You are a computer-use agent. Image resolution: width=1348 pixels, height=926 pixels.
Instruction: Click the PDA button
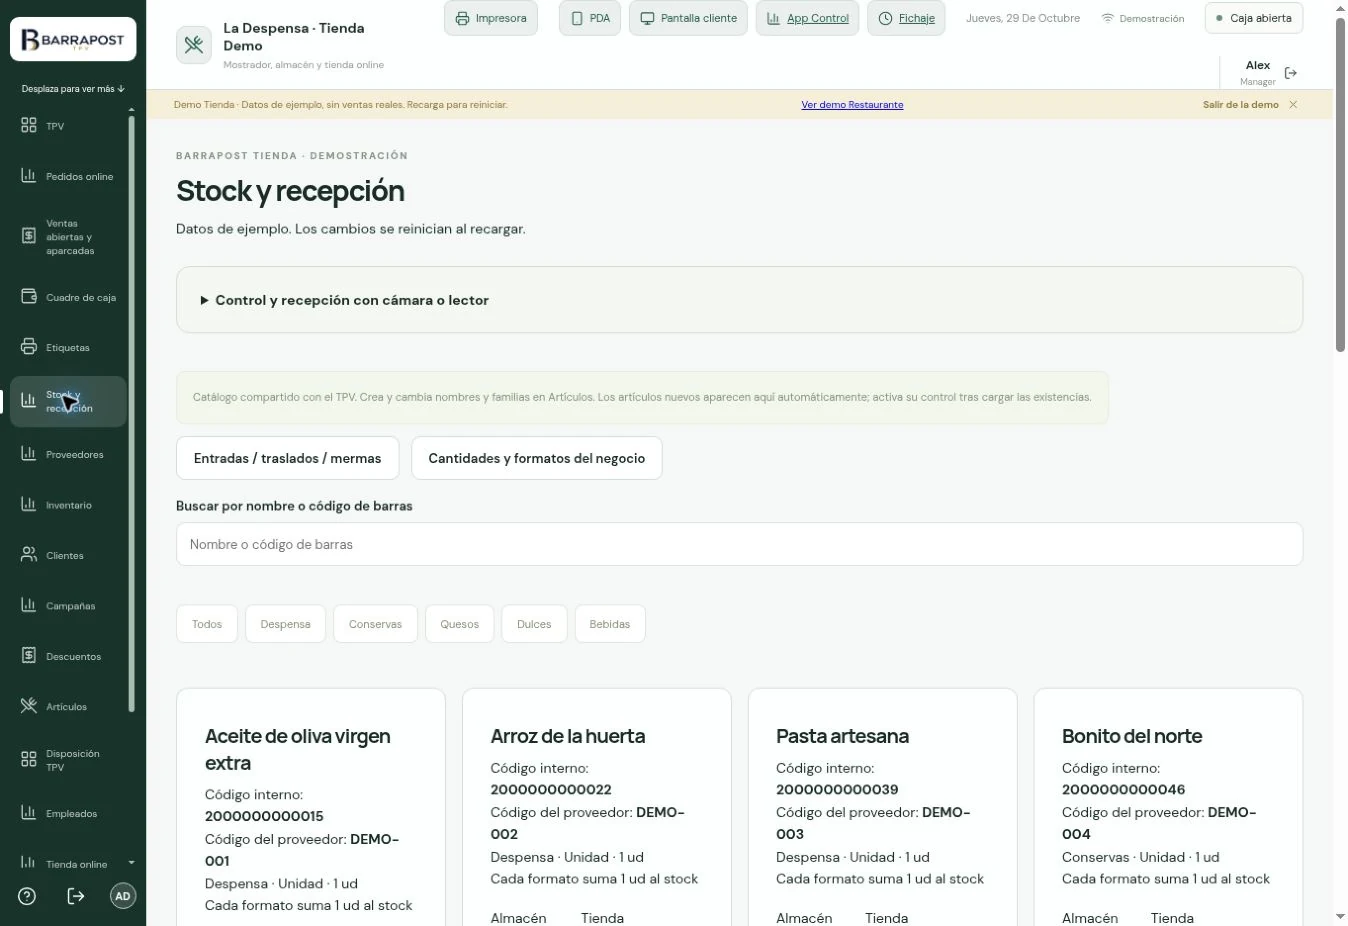pyautogui.click(x=590, y=18)
